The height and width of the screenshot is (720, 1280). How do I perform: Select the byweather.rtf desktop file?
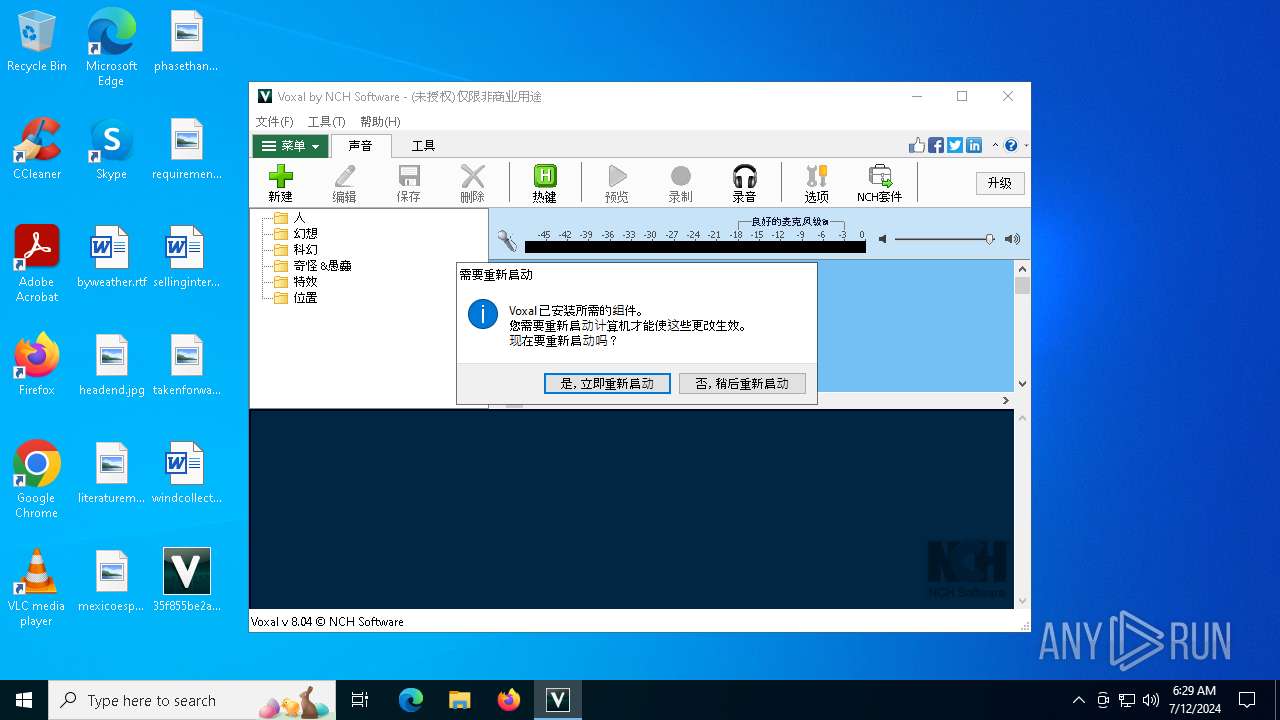click(x=111, y=258)
